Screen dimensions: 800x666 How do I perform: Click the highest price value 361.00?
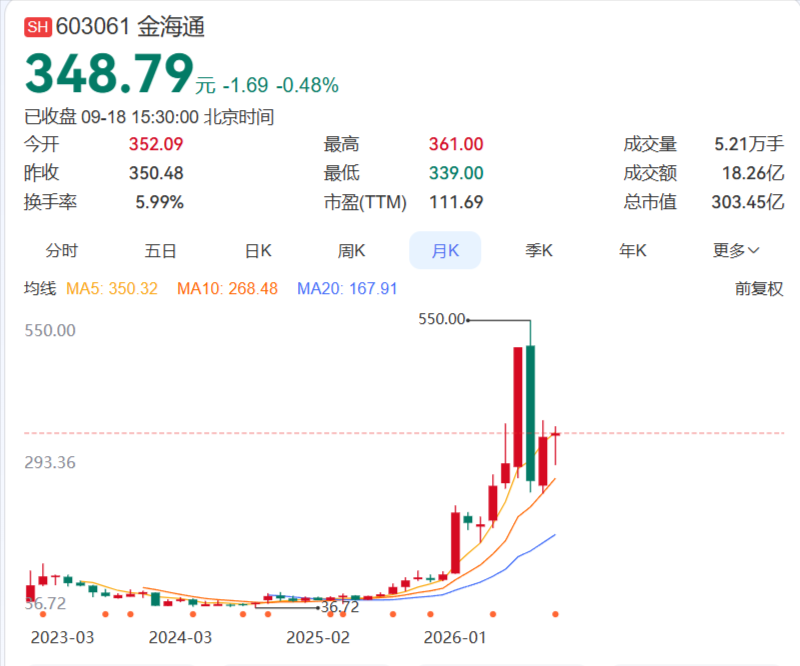point(456,144)
